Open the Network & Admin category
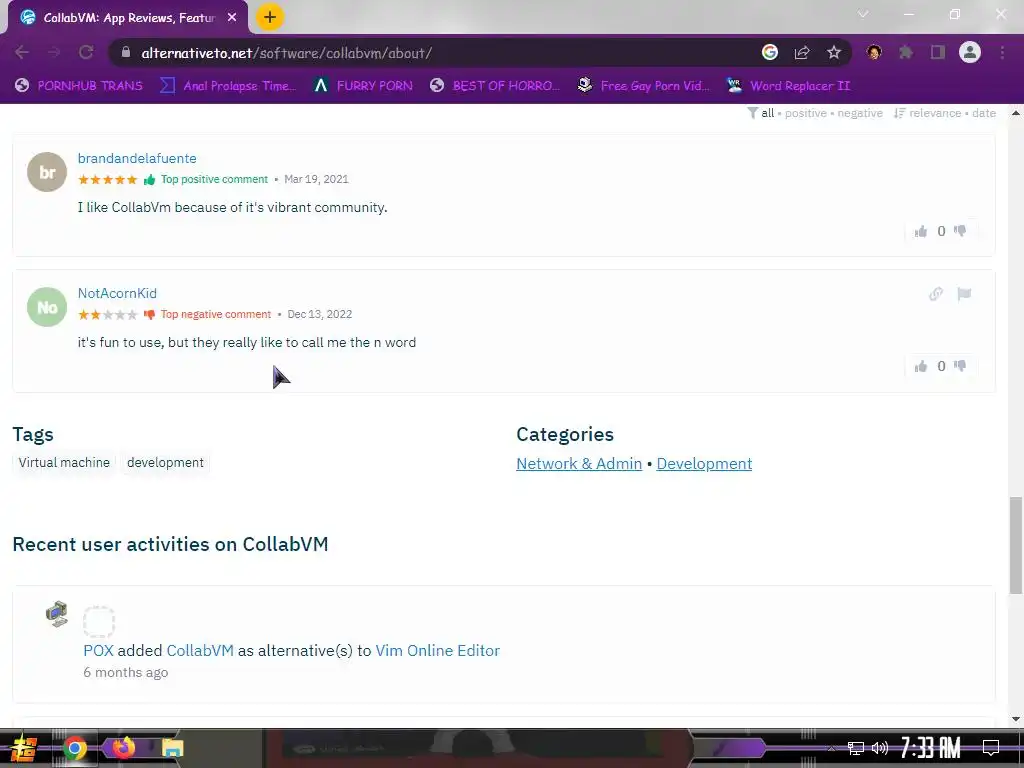 coord(579,464)
